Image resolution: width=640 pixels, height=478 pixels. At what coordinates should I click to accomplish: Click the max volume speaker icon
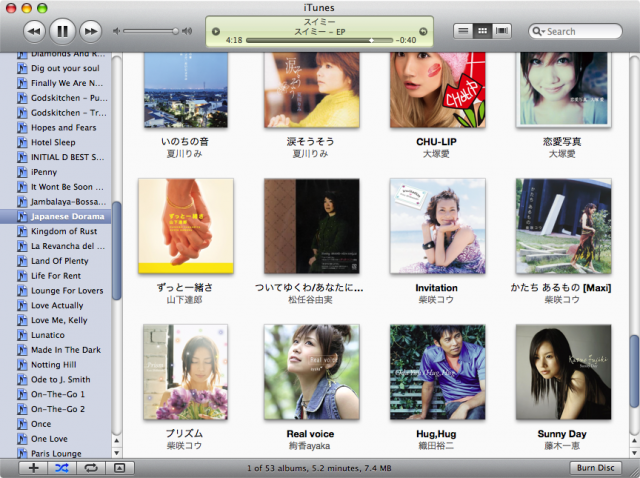click(187, 31)
